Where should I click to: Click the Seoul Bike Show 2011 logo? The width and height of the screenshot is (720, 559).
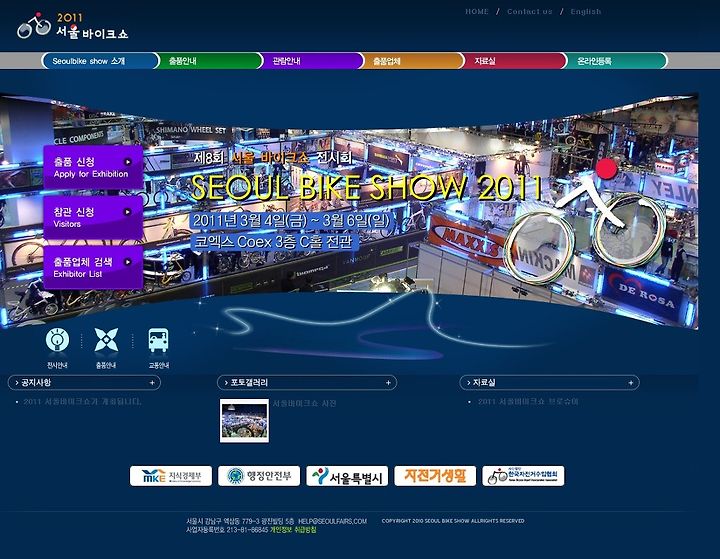(72, 26)
